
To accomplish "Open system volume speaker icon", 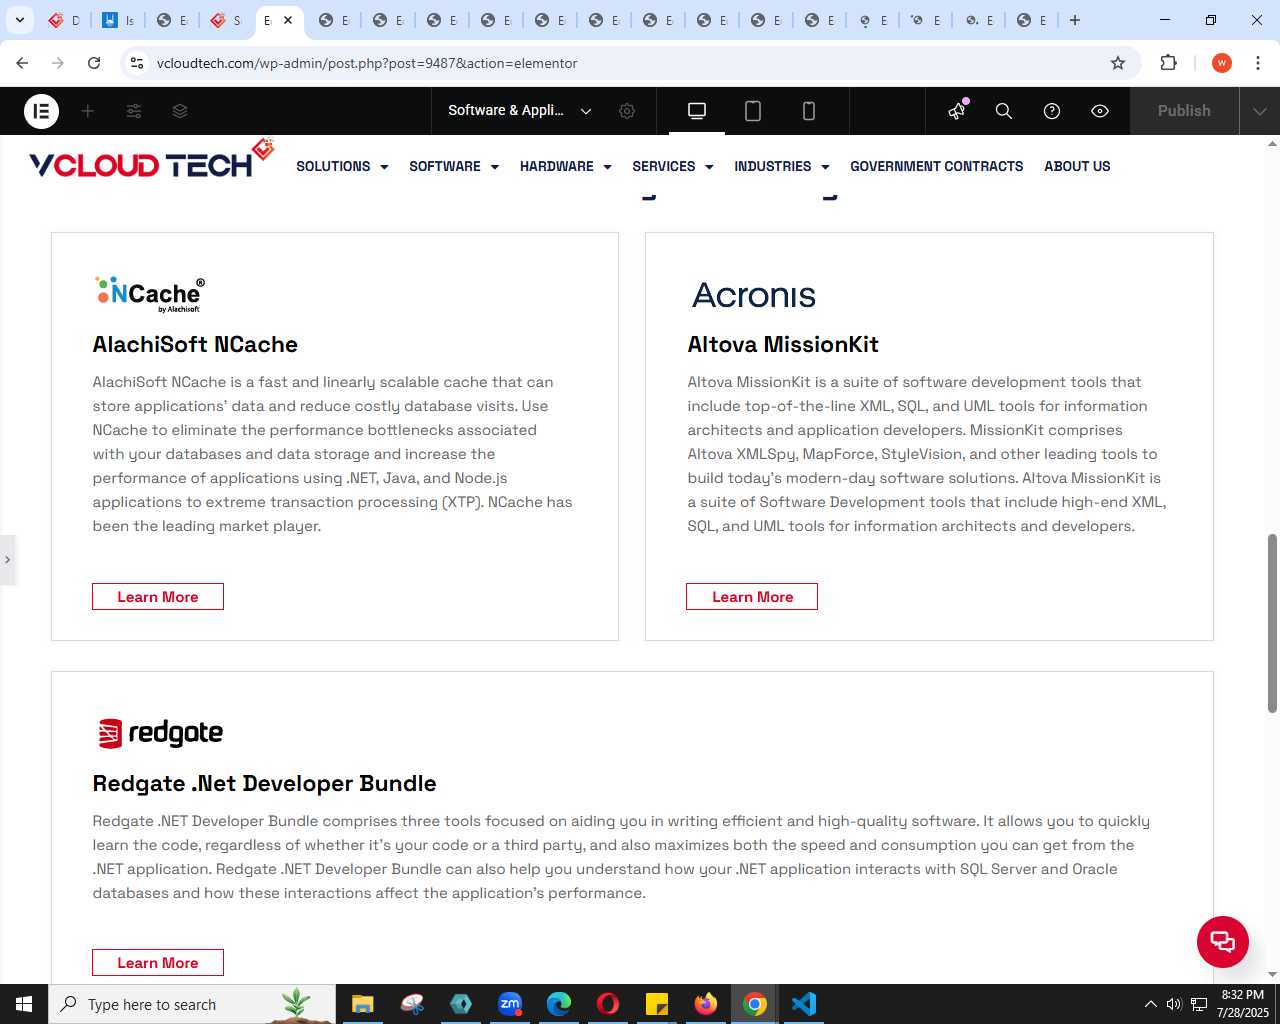I will point(1174,1004).
